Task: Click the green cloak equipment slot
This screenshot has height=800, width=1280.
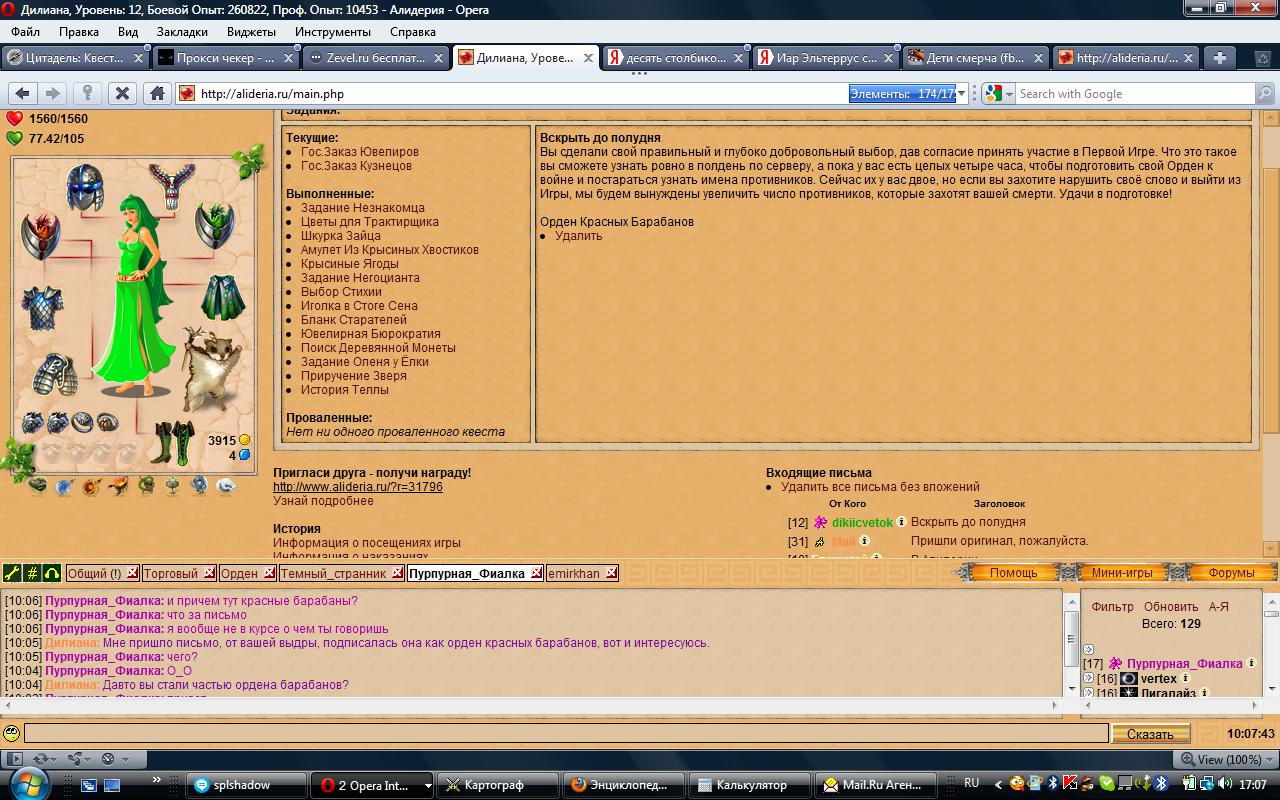Action: pos(222,297)
